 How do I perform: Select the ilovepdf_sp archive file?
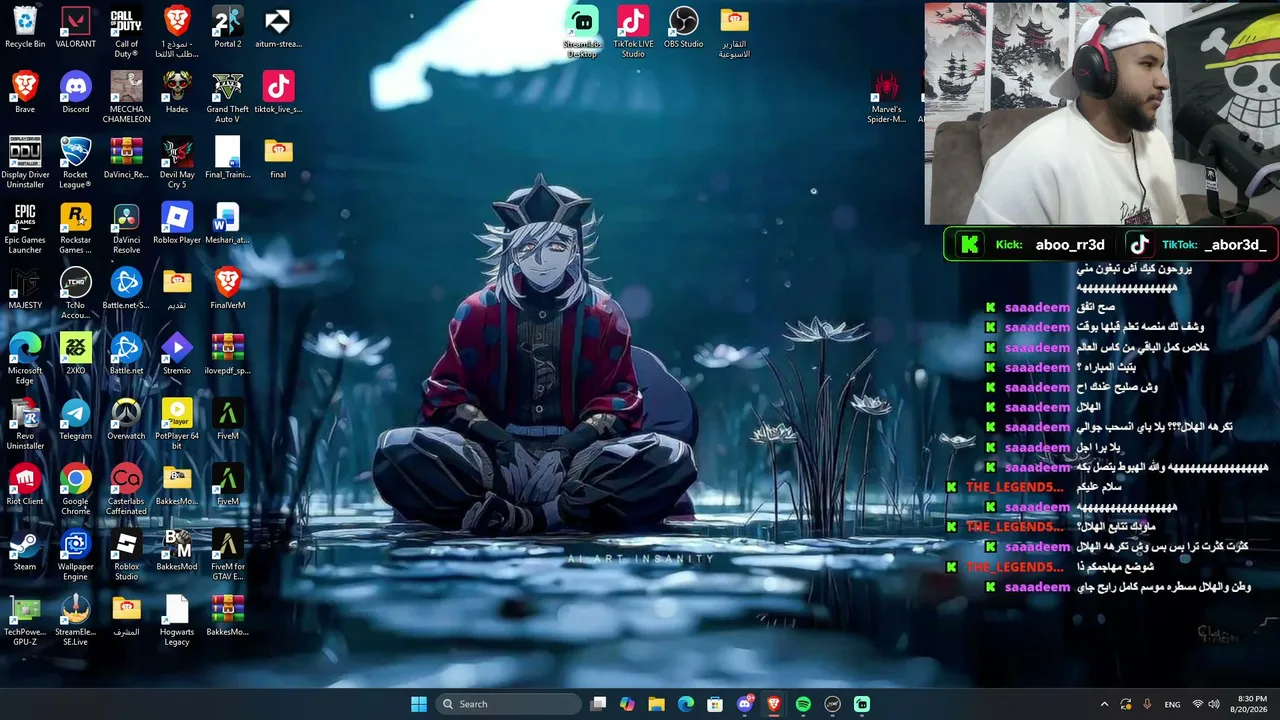[228, 353]
